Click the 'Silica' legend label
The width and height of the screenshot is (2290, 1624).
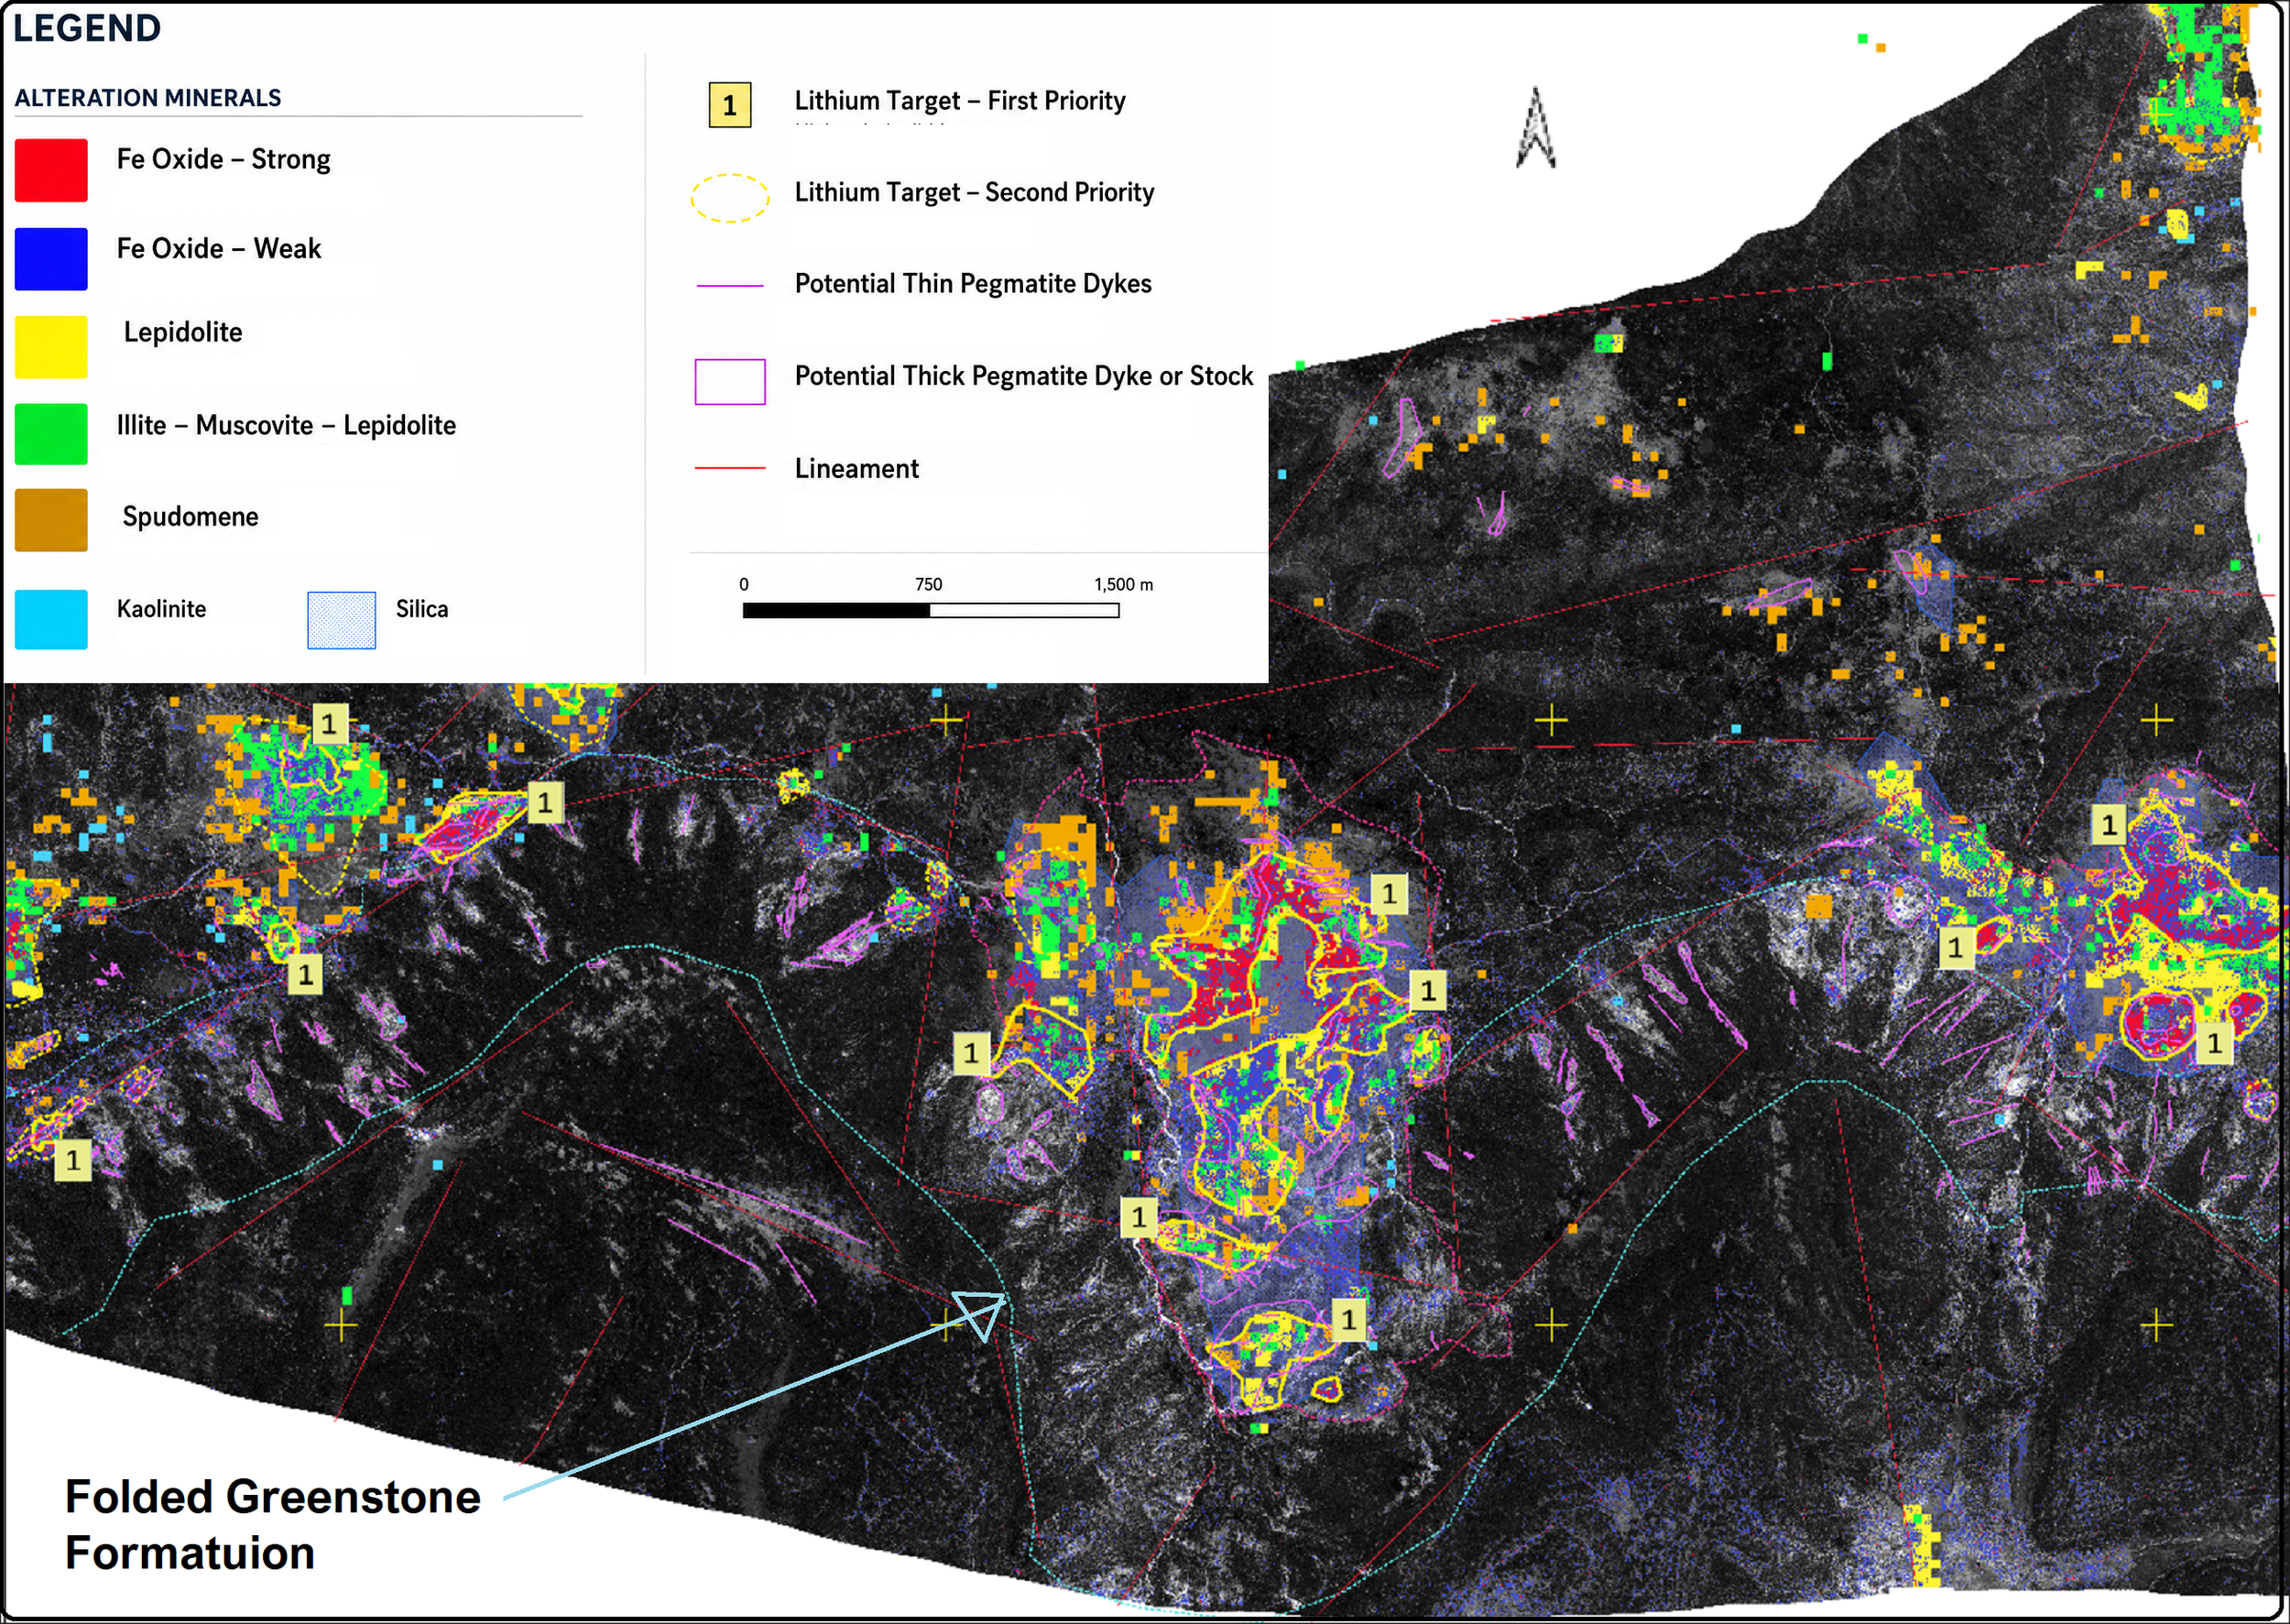click(422, 609)
